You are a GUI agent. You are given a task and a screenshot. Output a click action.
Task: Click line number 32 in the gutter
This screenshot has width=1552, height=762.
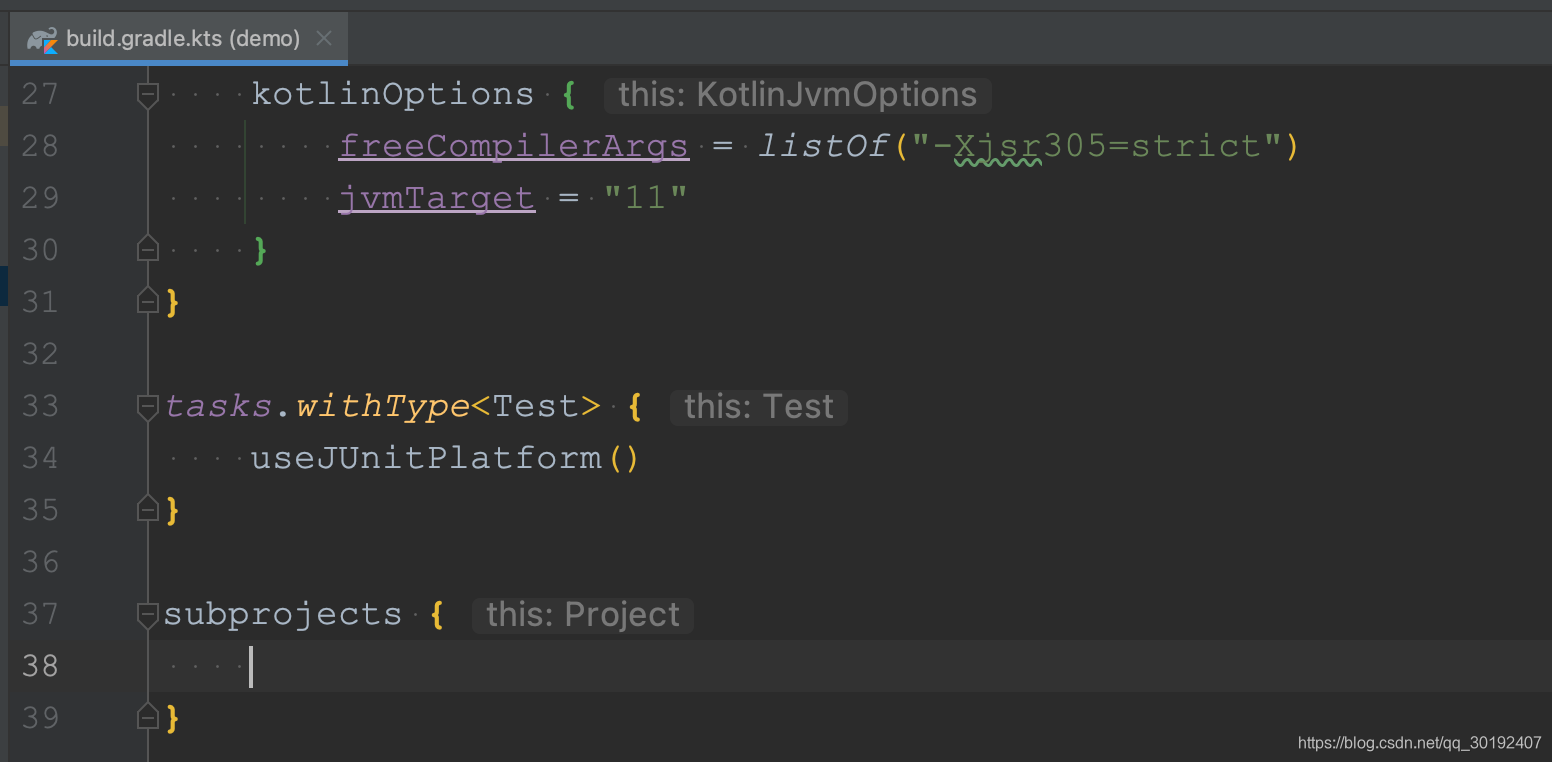click(x=40, y=354)
